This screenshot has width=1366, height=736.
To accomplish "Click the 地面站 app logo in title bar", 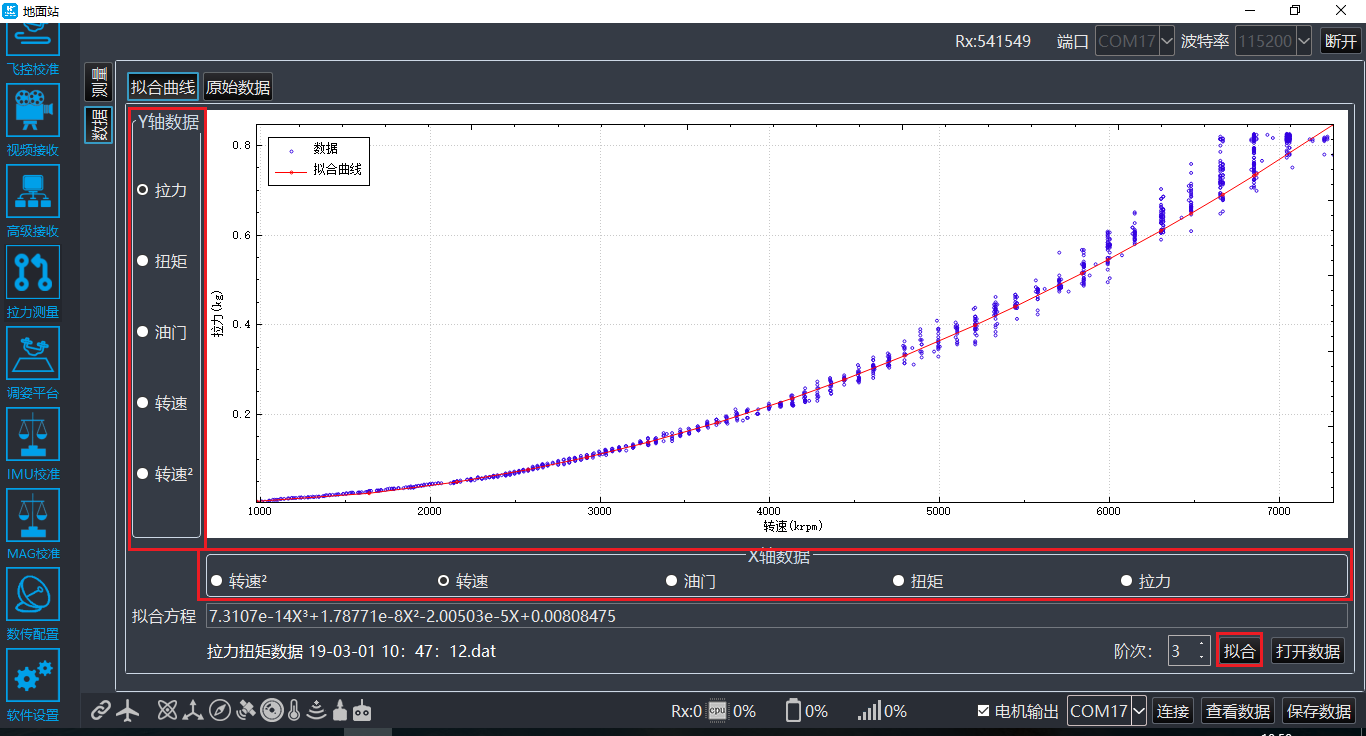I will pyautogui.click(x=11, y=10).
